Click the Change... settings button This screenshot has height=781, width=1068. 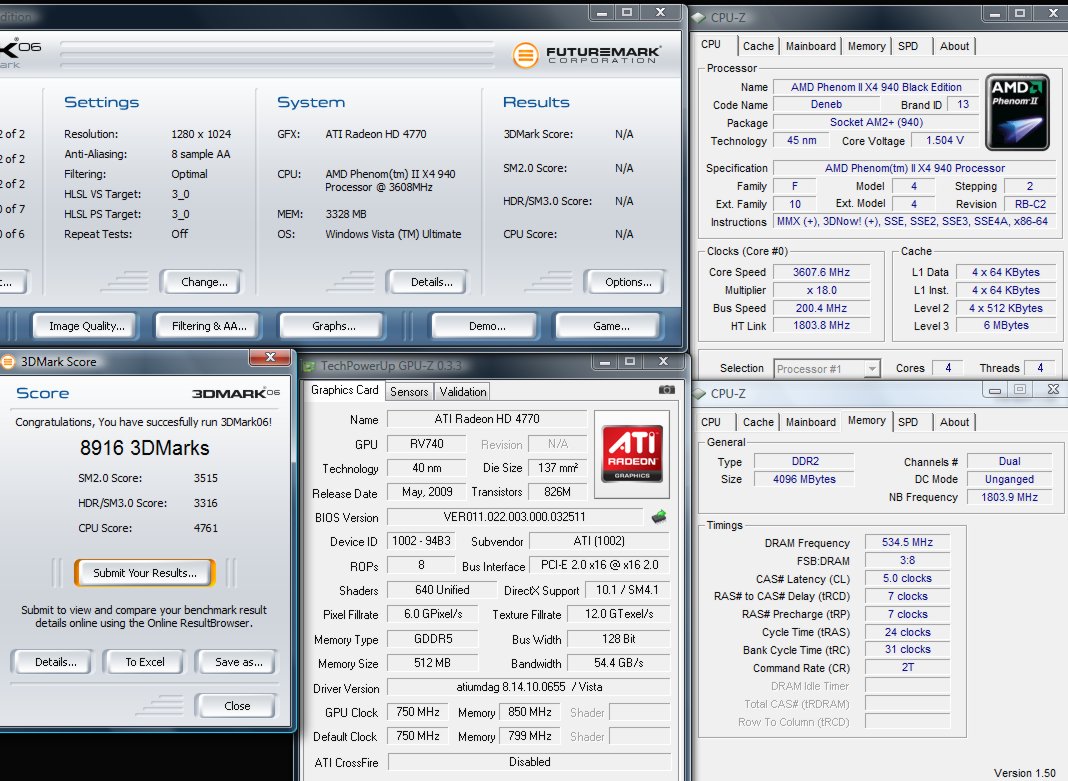[204, 282]
